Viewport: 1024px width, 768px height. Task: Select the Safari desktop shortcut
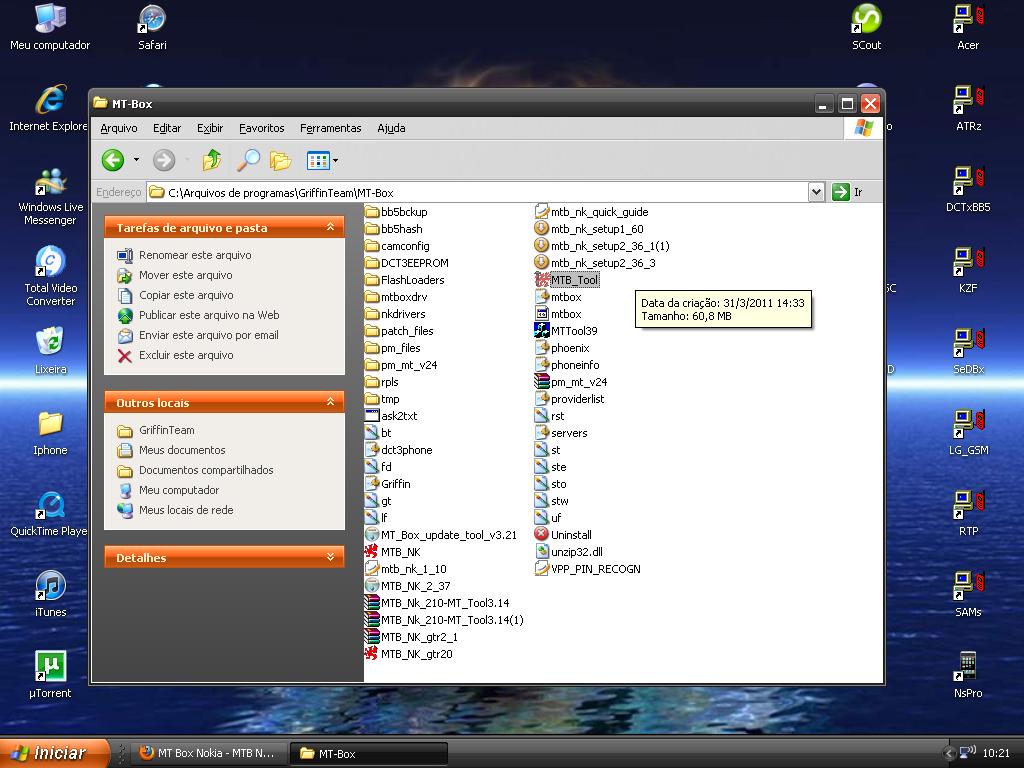tap(152, 28)
